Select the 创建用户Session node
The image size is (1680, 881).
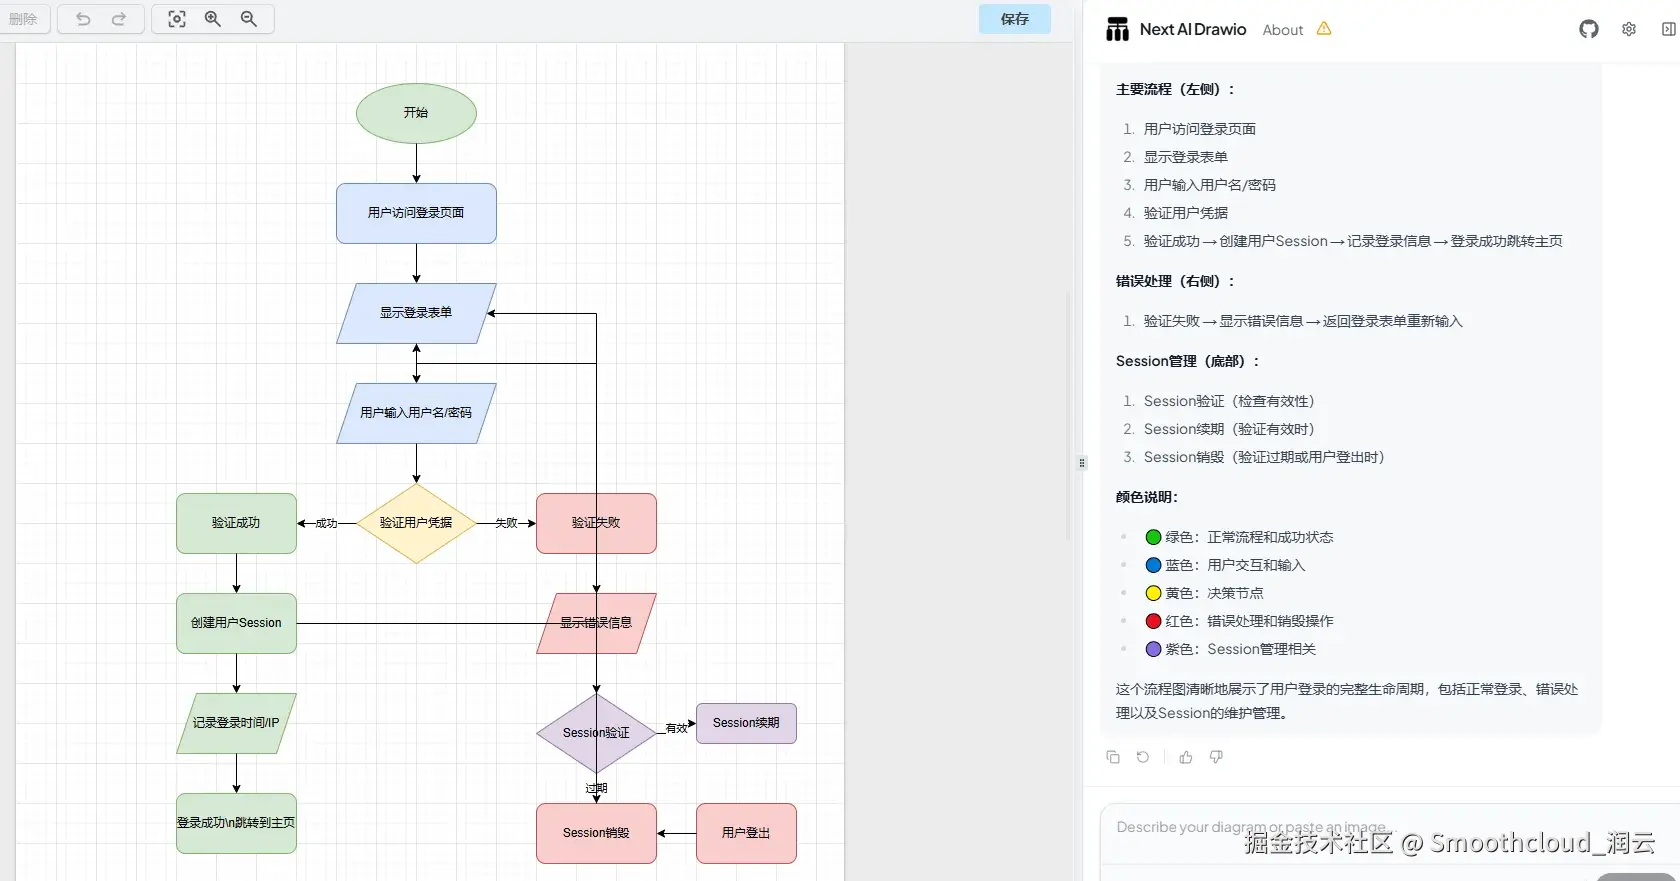236,623
